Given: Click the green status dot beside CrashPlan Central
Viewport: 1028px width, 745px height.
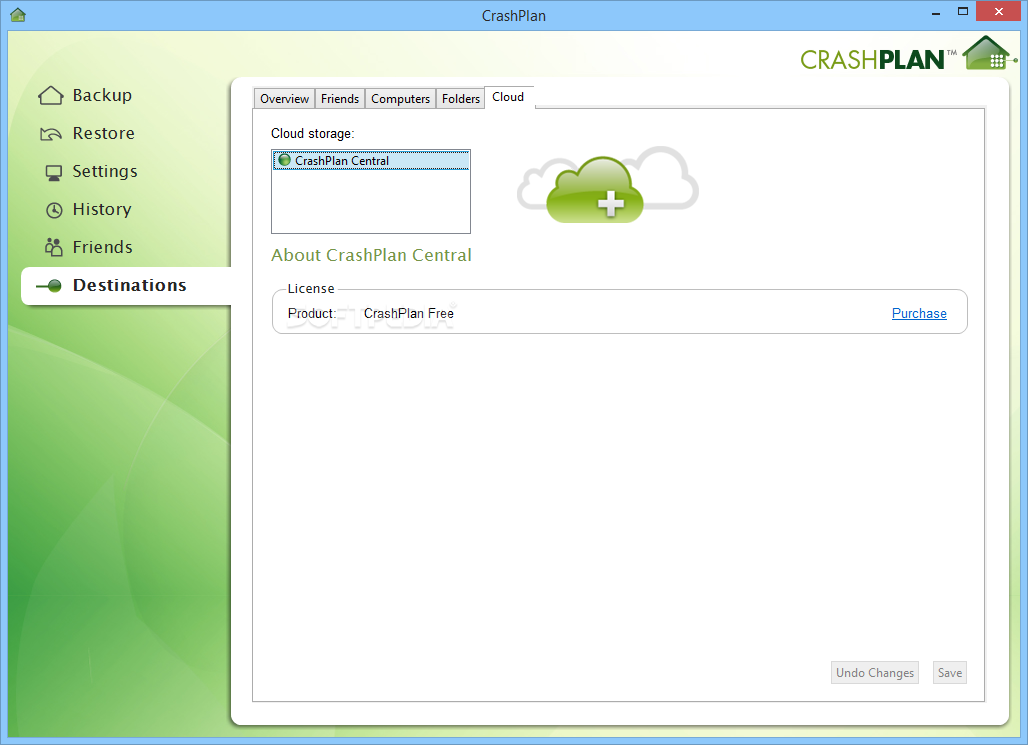Looking at the screenshot, I should 285,160.
